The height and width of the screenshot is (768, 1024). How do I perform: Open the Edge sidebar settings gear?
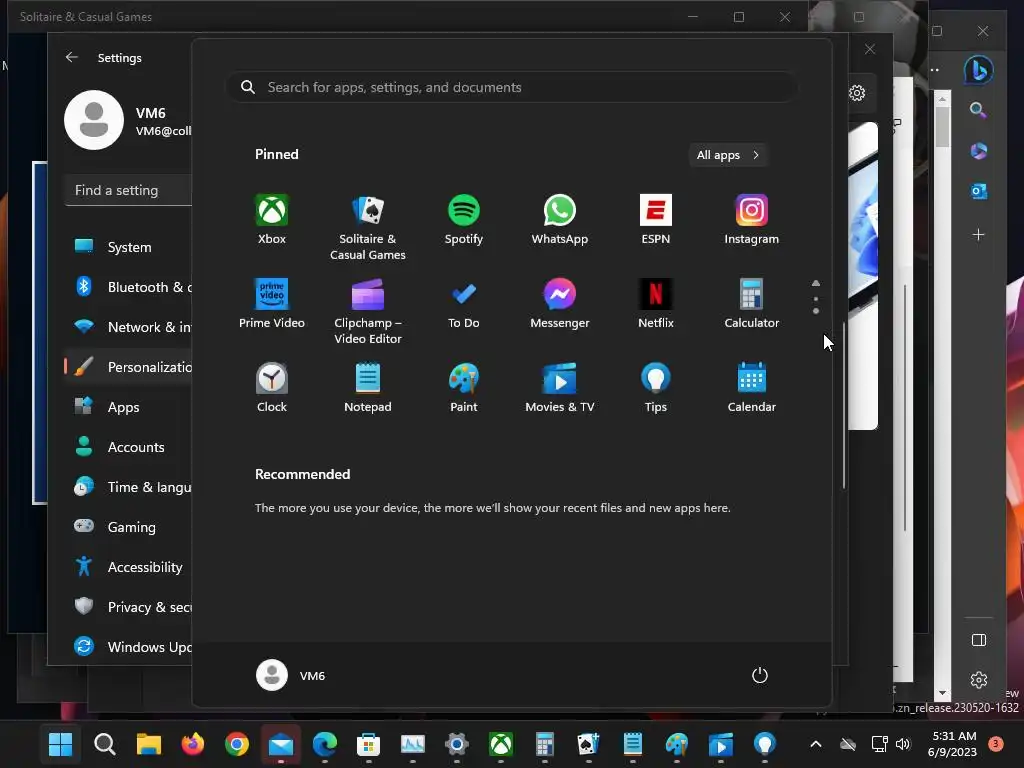point(978,680)
